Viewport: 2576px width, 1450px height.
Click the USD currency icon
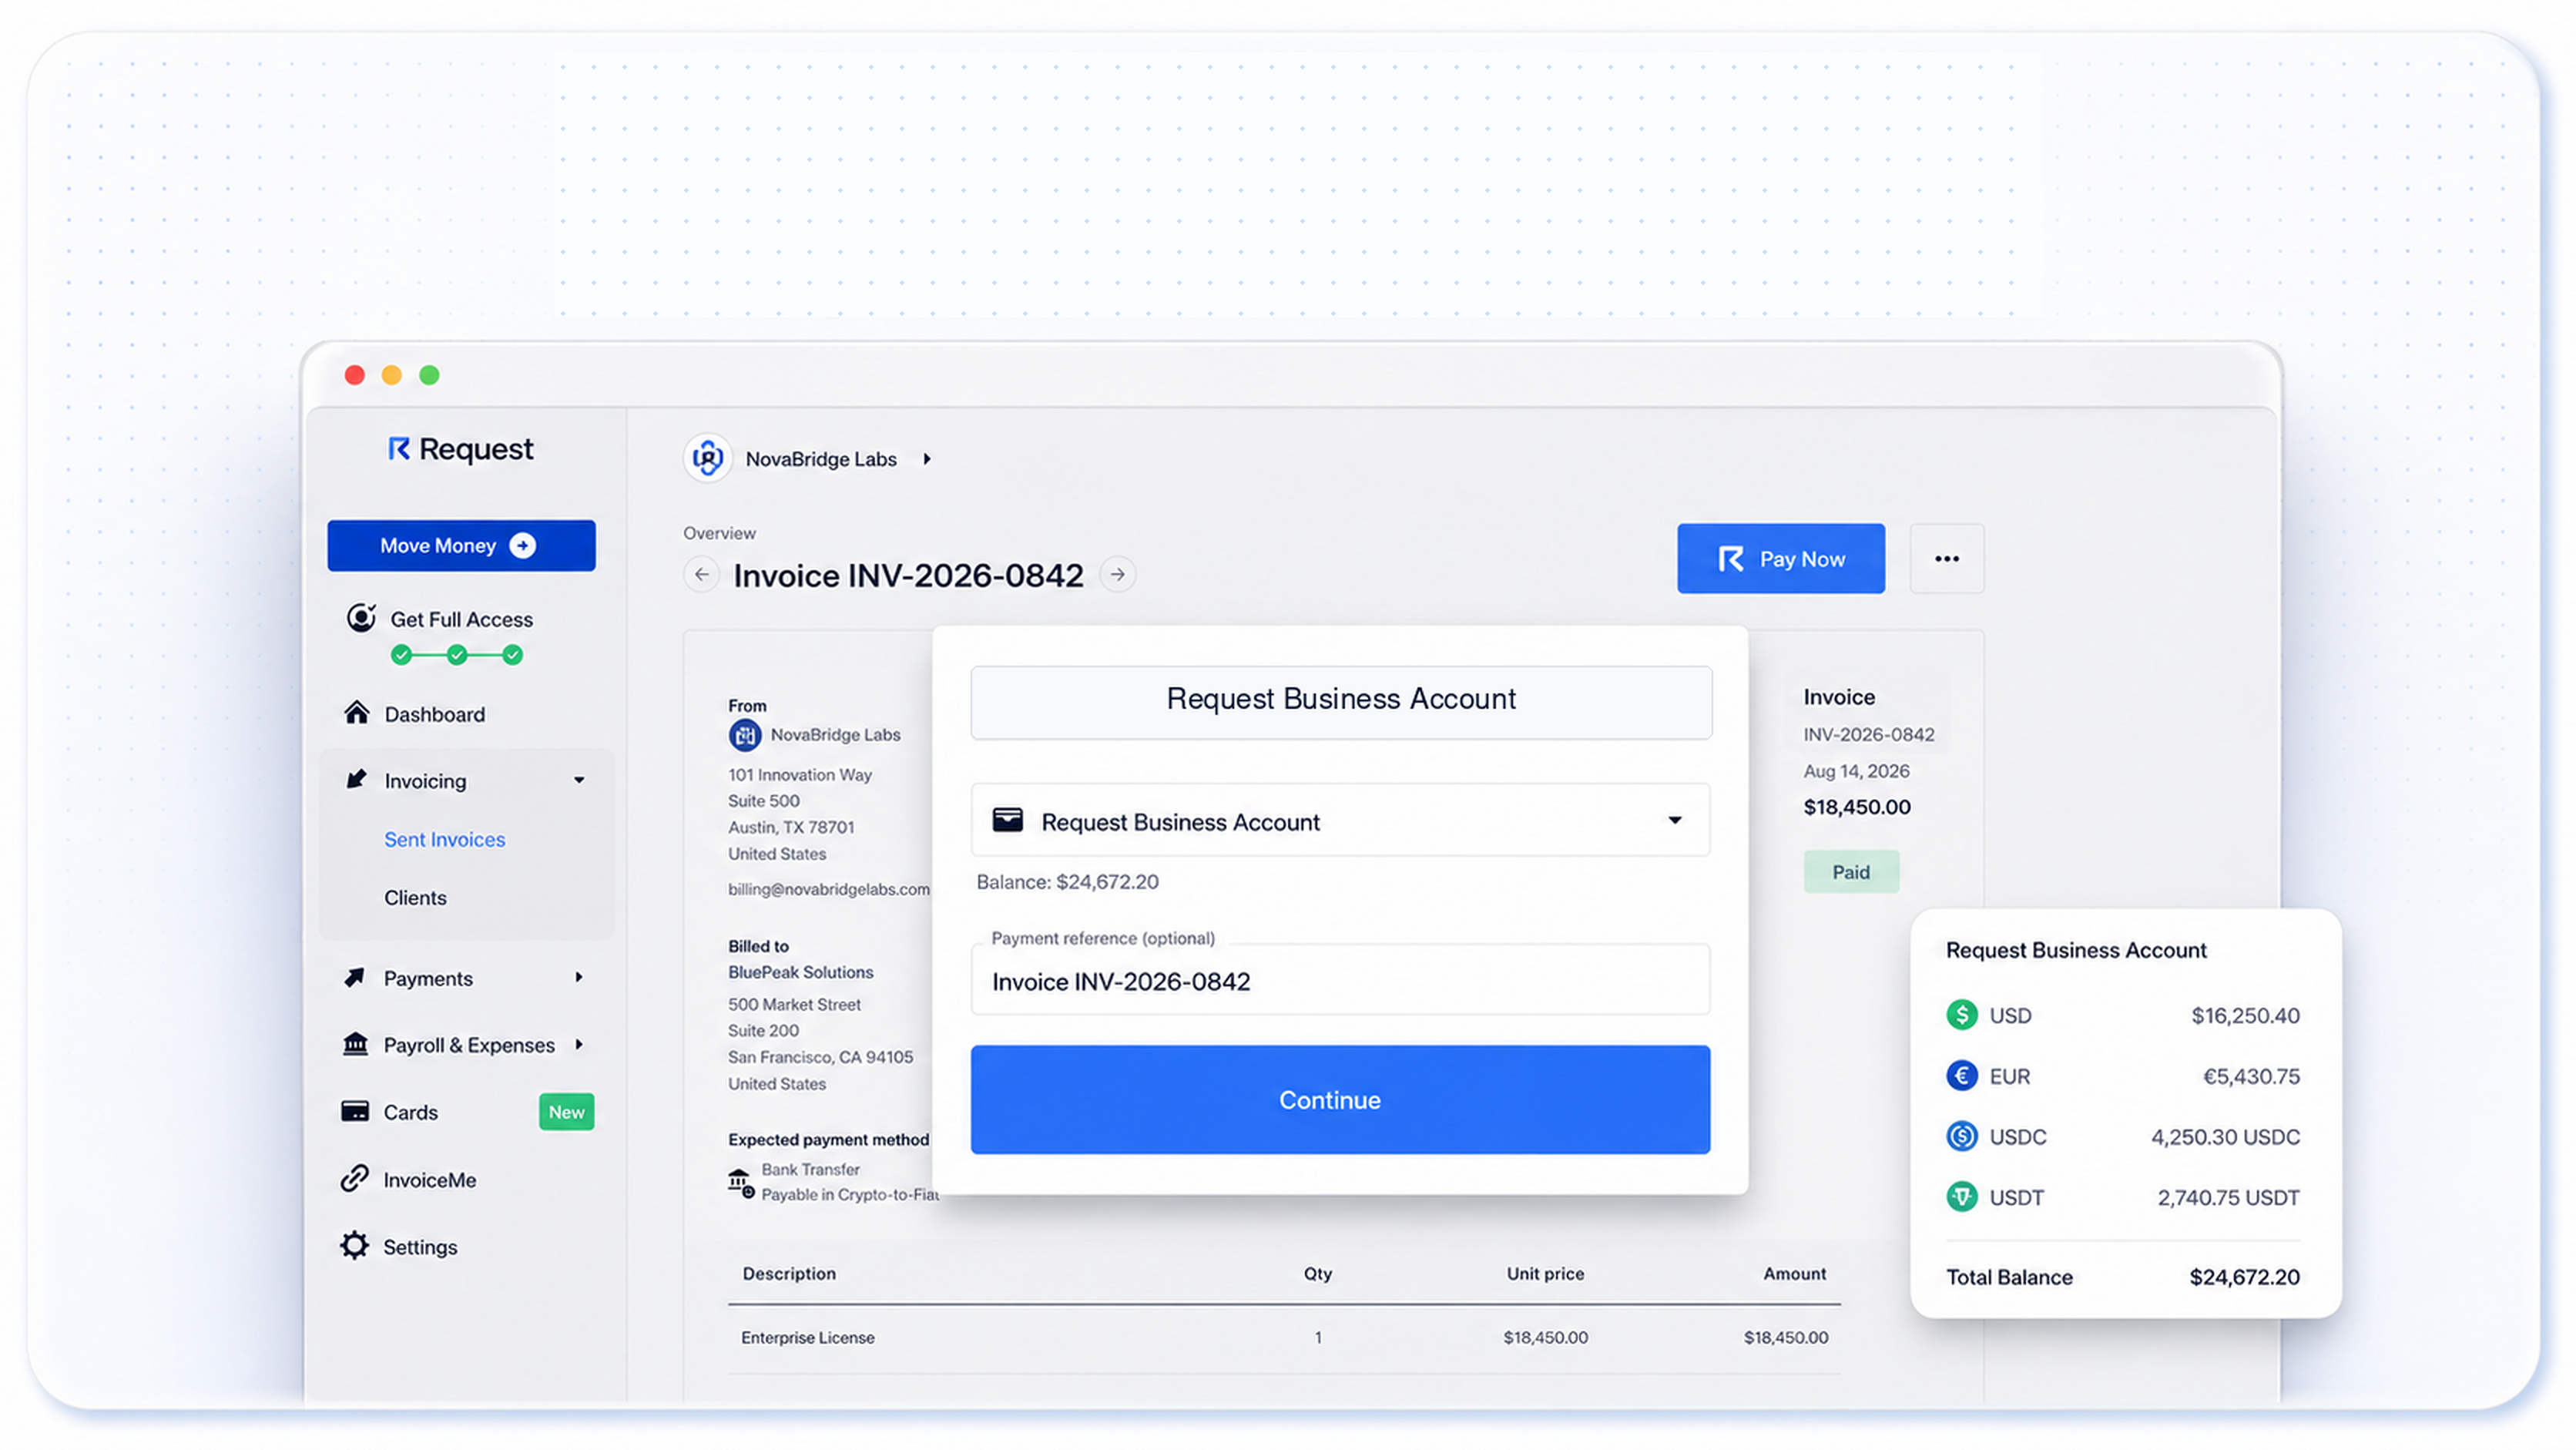[x=1962, y=1016]
